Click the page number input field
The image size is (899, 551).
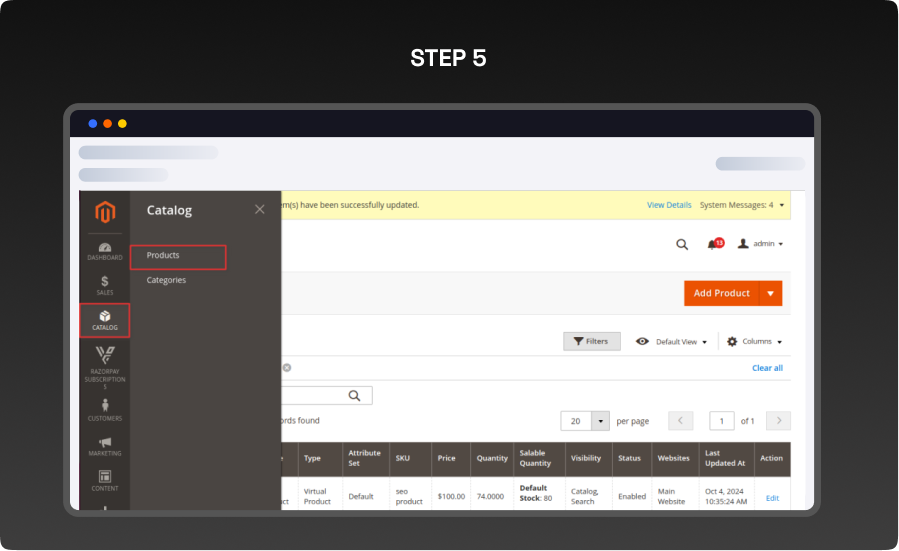(721, 421)
